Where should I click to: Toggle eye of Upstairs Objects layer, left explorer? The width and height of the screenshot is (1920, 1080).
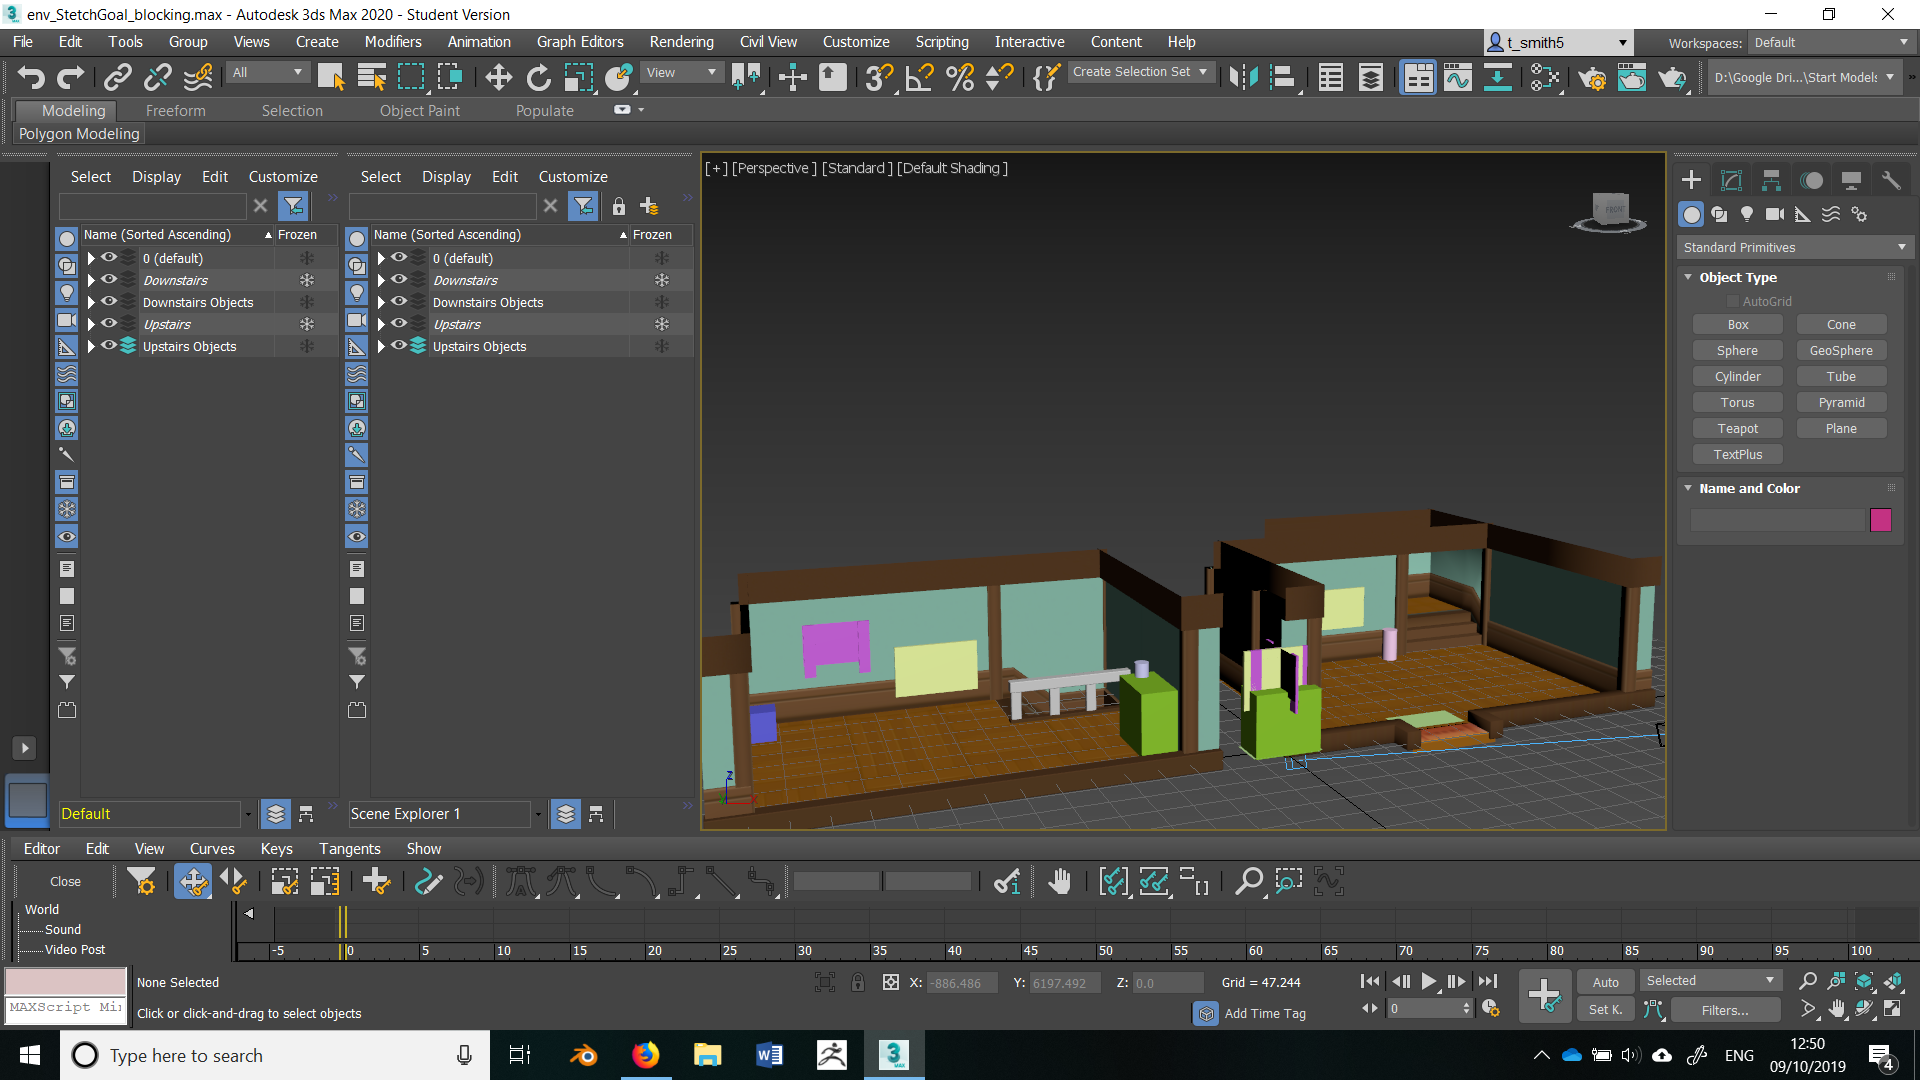[x=109, y=346]
